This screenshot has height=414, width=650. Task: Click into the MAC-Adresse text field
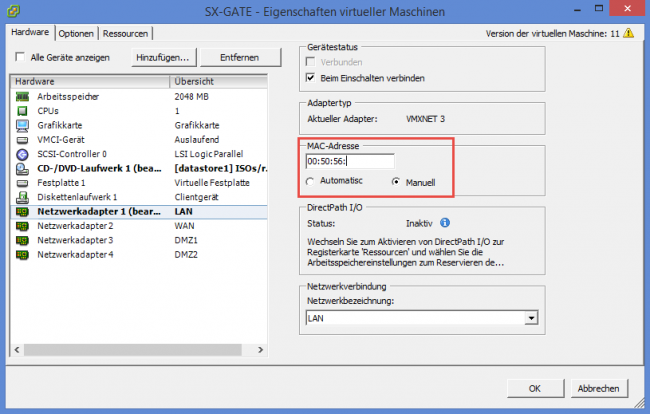349,161
